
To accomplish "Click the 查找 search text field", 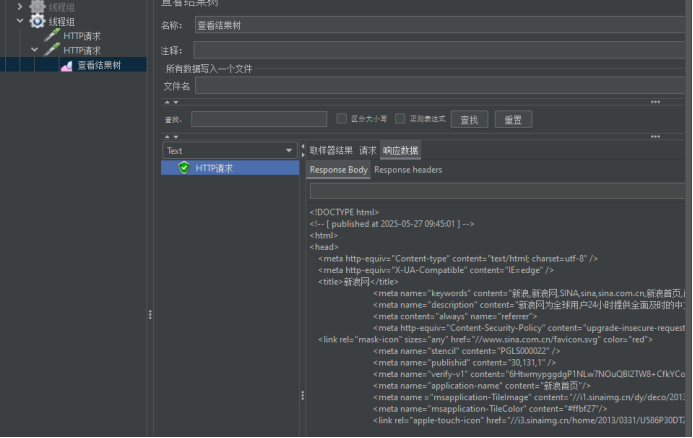I will [259, 119].
